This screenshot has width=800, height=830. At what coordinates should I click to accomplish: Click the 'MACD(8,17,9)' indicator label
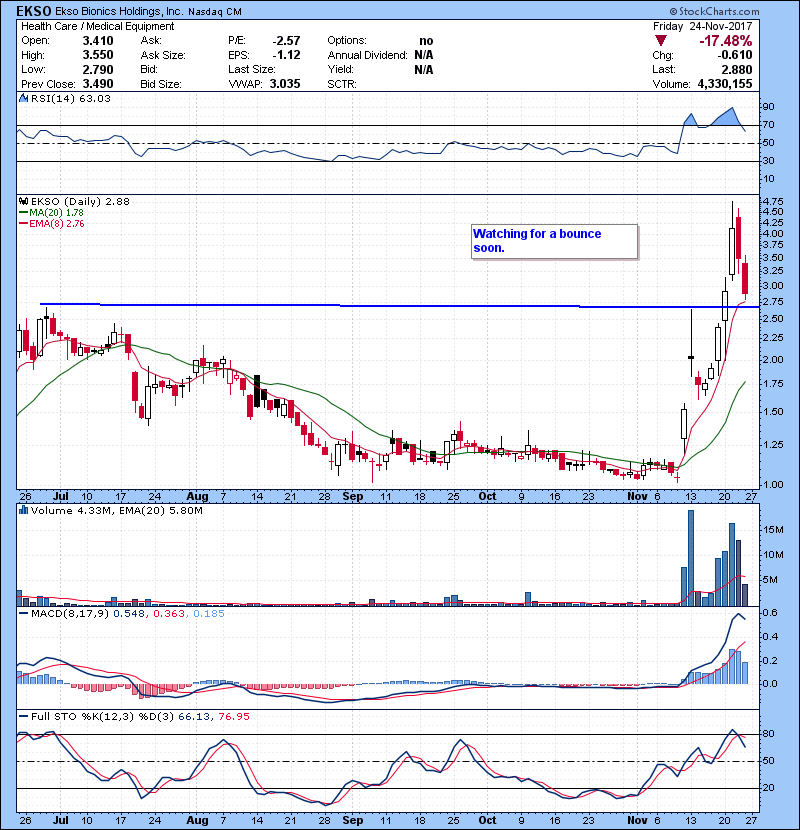pos(69,614)
